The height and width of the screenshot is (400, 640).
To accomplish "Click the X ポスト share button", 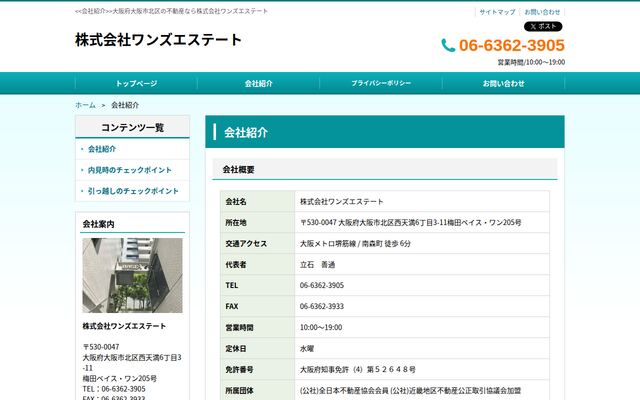I will pyautogui.click(x=543, y=27).
